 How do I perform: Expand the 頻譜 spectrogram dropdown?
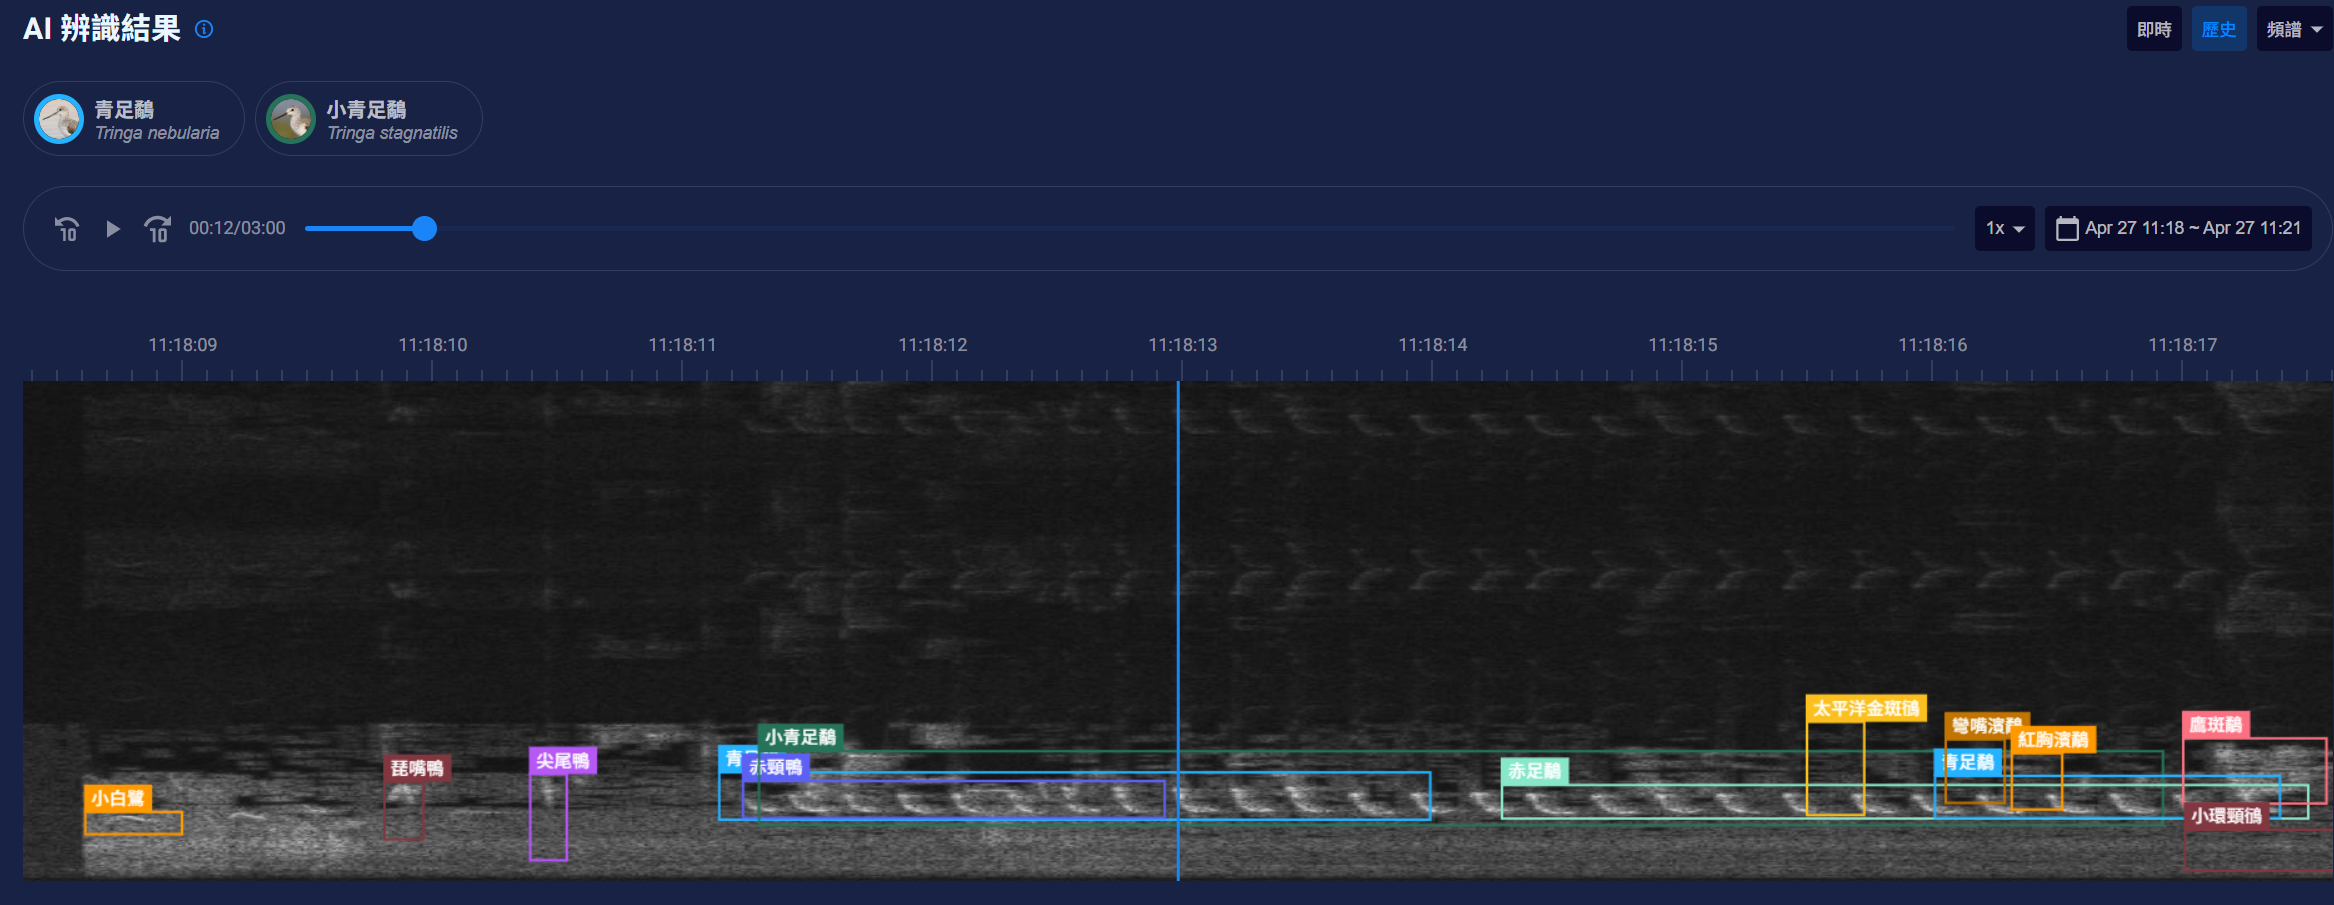(x=2294, y=29)
